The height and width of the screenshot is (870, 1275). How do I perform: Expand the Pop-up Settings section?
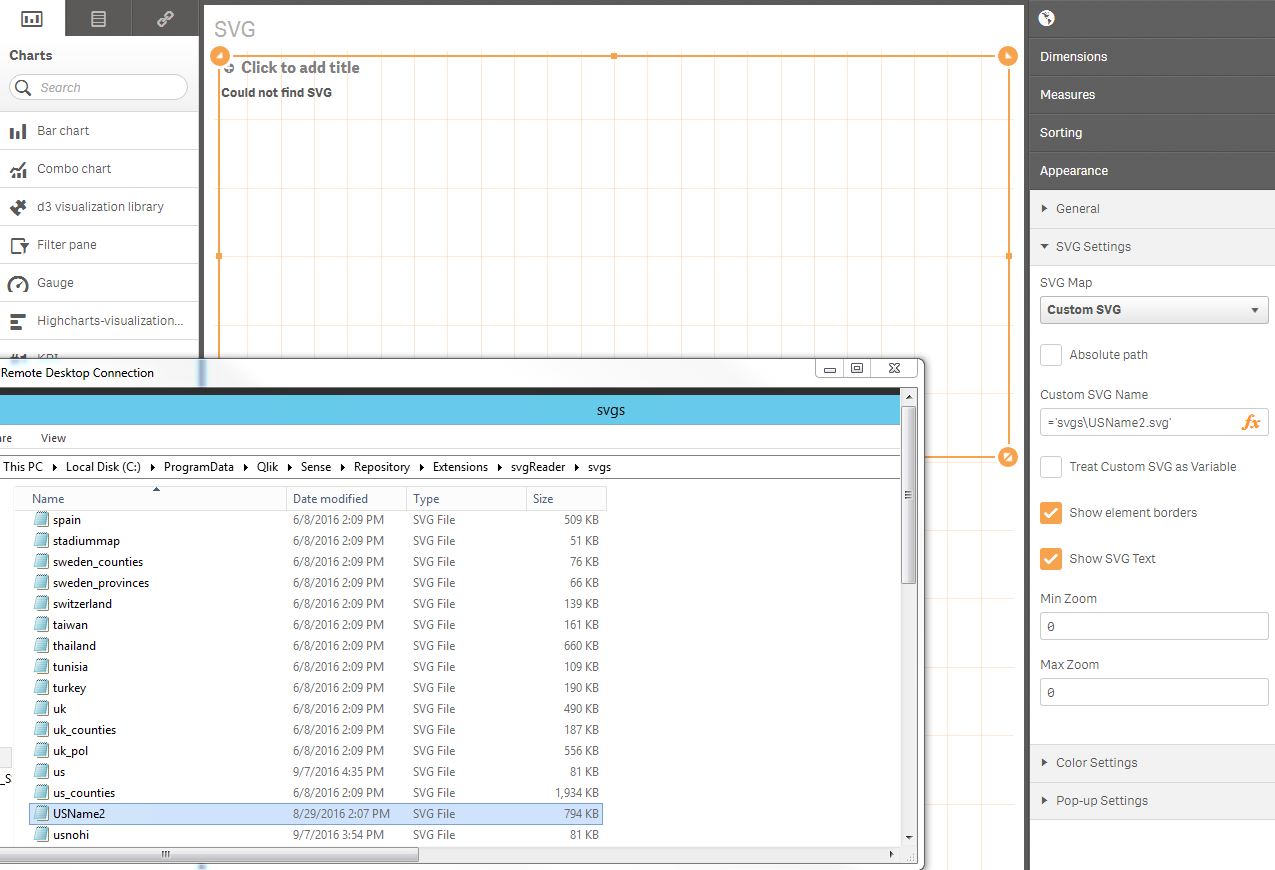[1102, 800]
